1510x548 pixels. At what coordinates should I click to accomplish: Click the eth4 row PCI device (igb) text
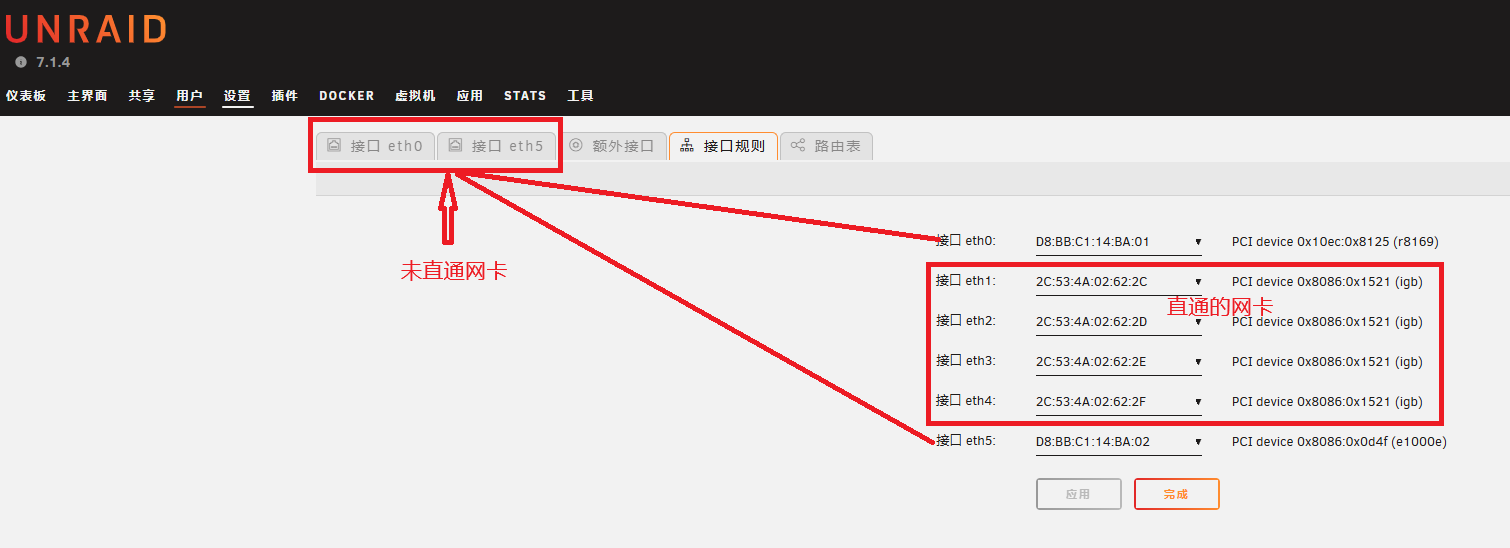click(1327, 402)
